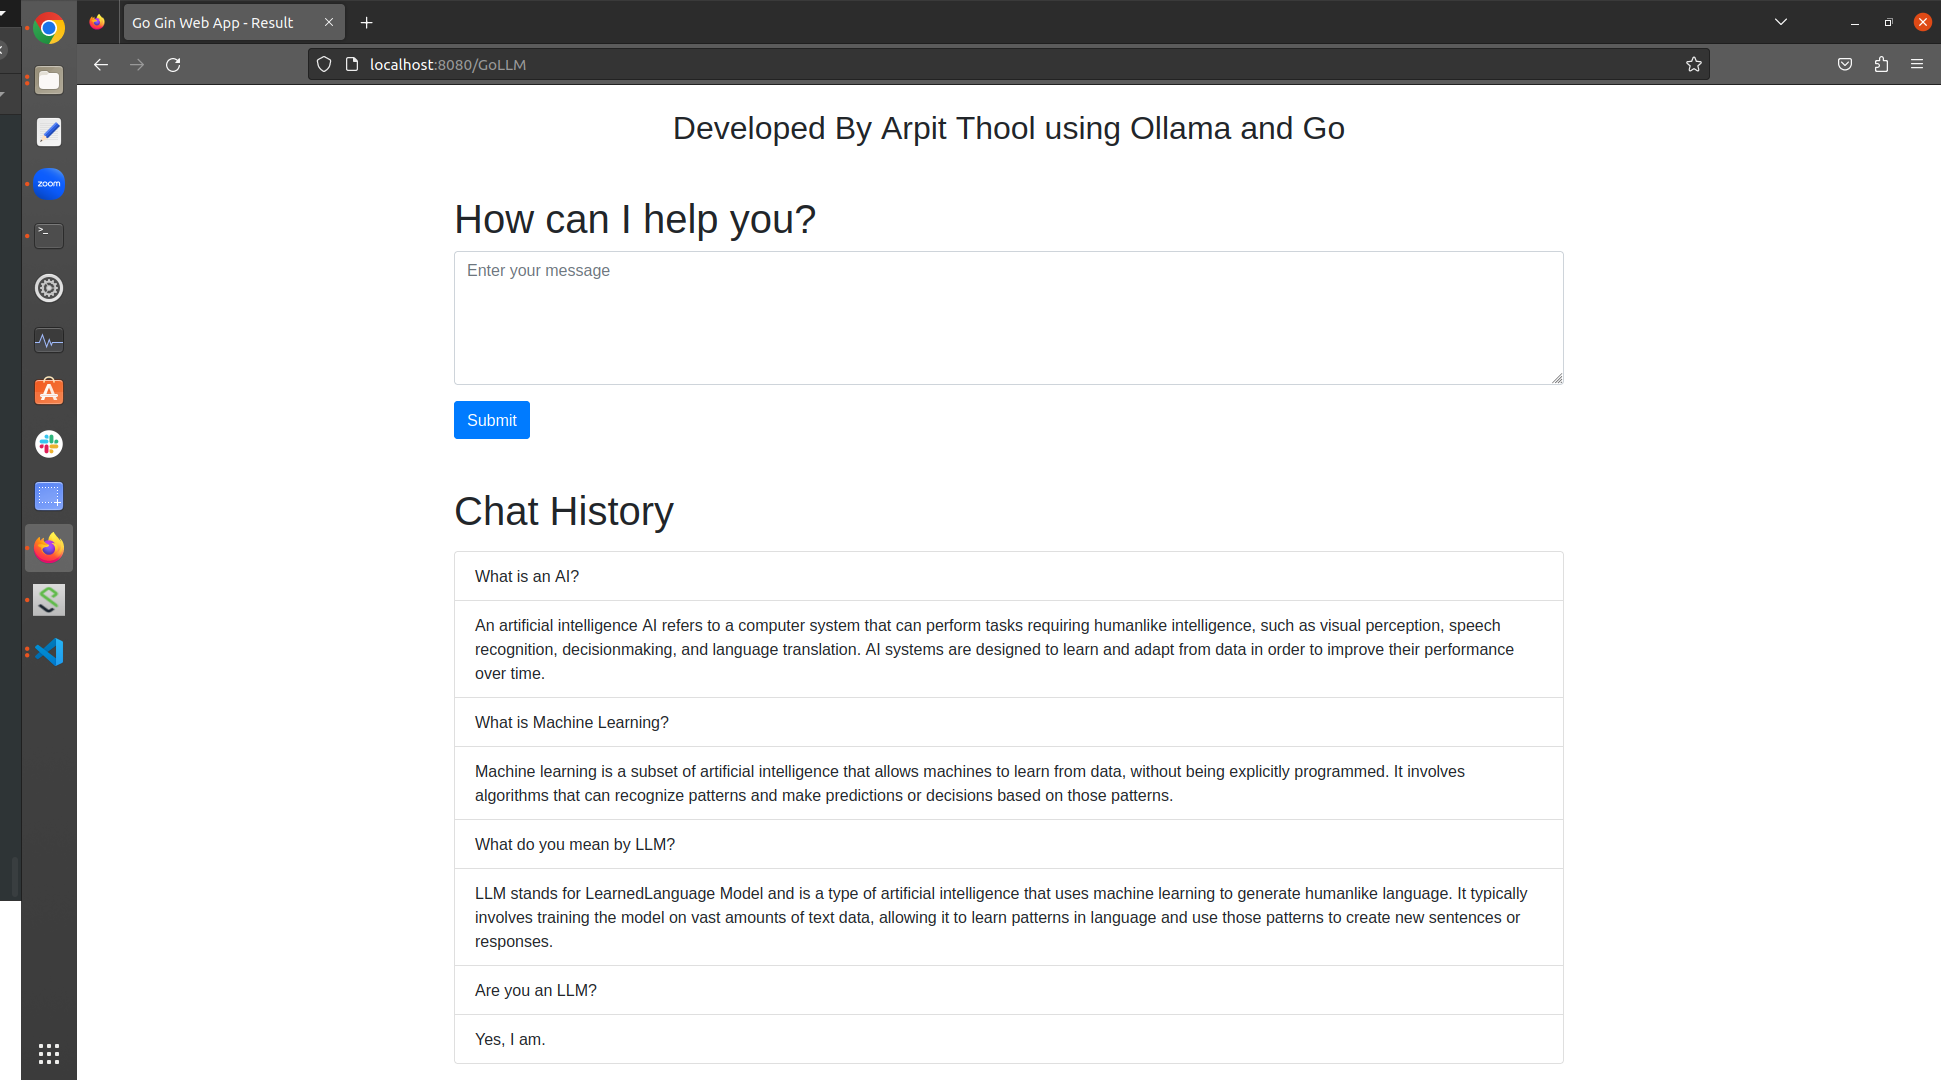1941x1080 pixels.
Task: Show the application grid in the dock
Action: click(48, 1054)
